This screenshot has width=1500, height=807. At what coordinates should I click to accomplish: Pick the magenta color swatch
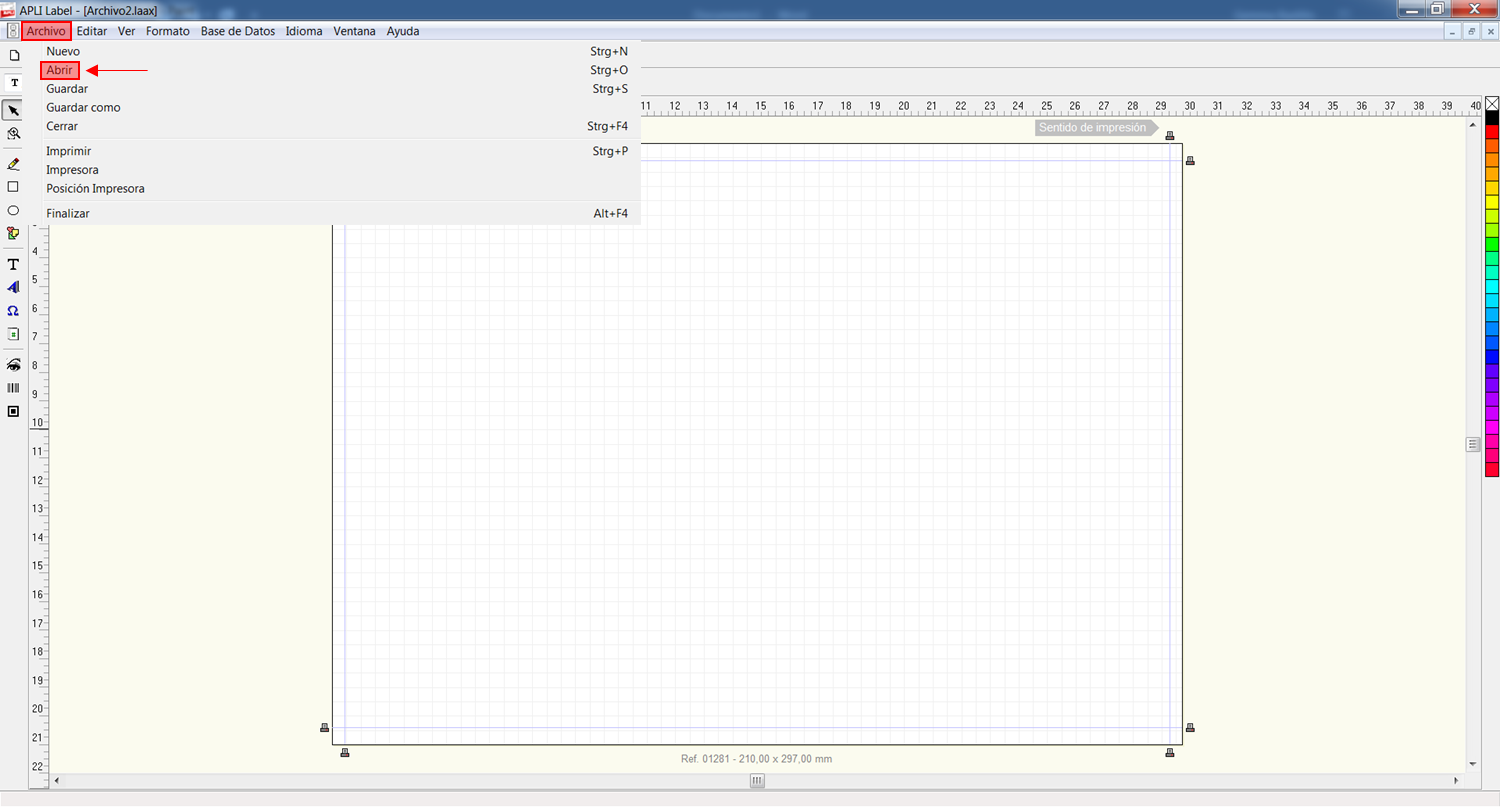coord(1492,427)
